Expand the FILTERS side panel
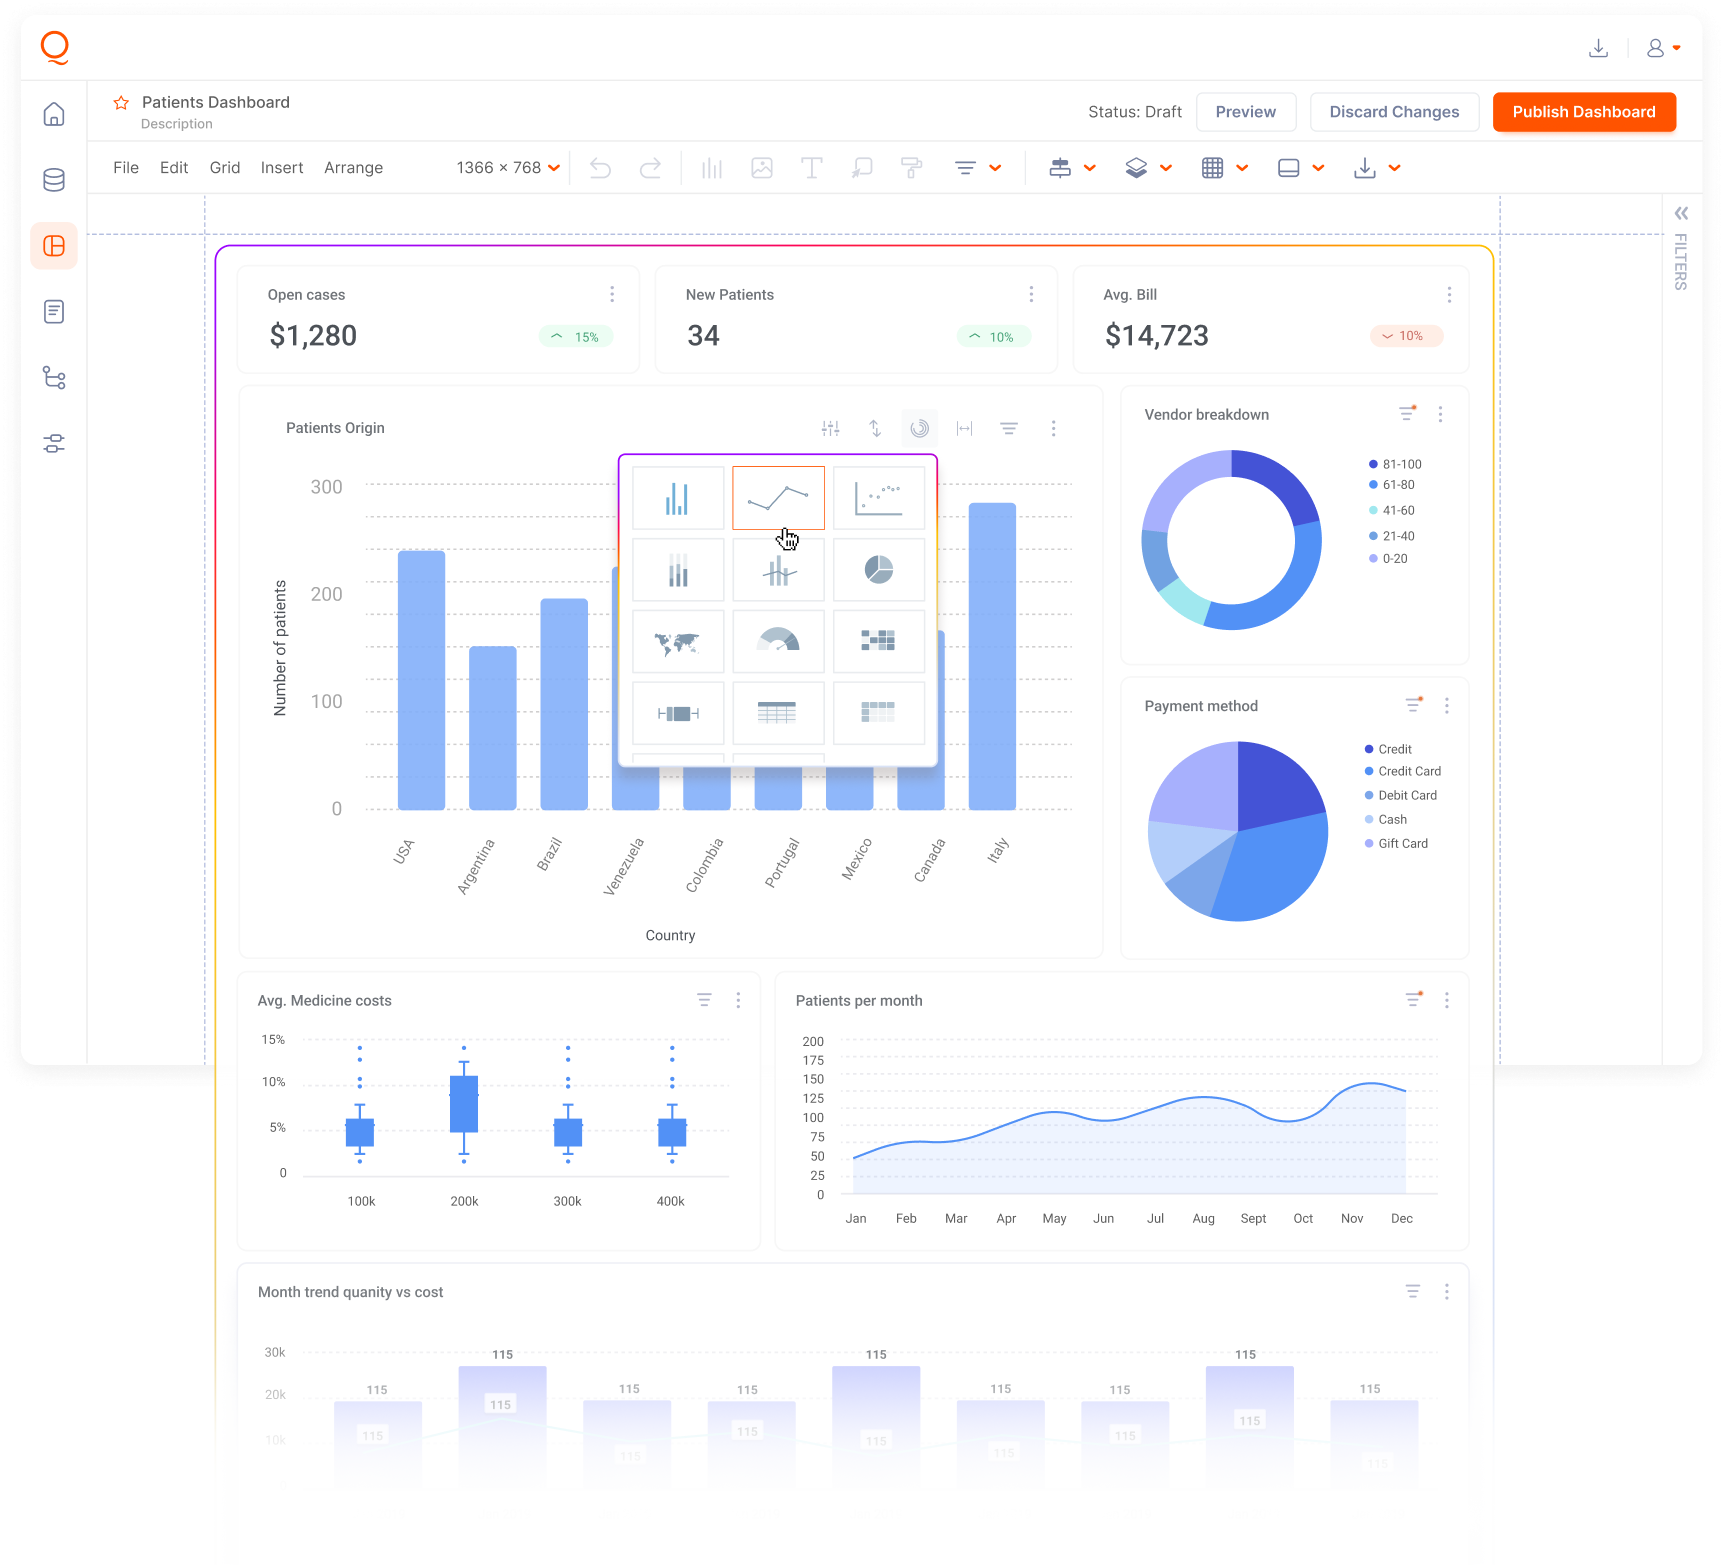 (1681, 213)
